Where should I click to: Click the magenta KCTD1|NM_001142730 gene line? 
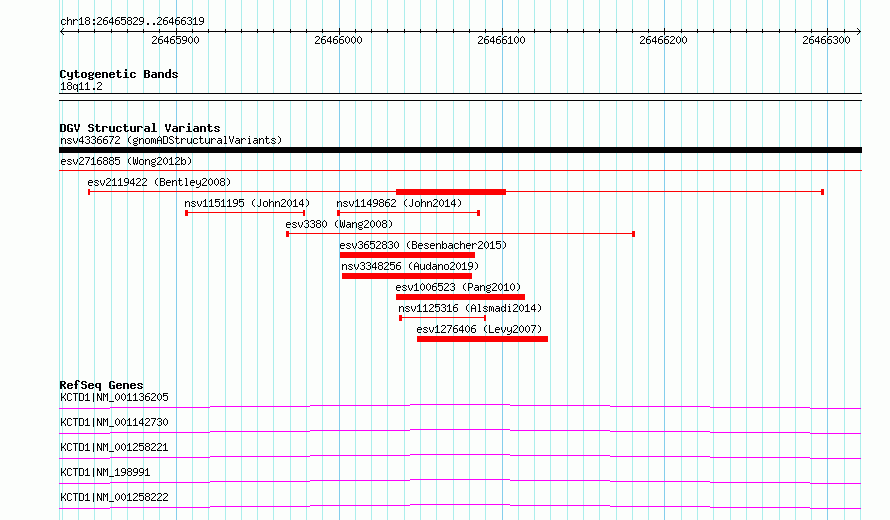tap(460, 431)
